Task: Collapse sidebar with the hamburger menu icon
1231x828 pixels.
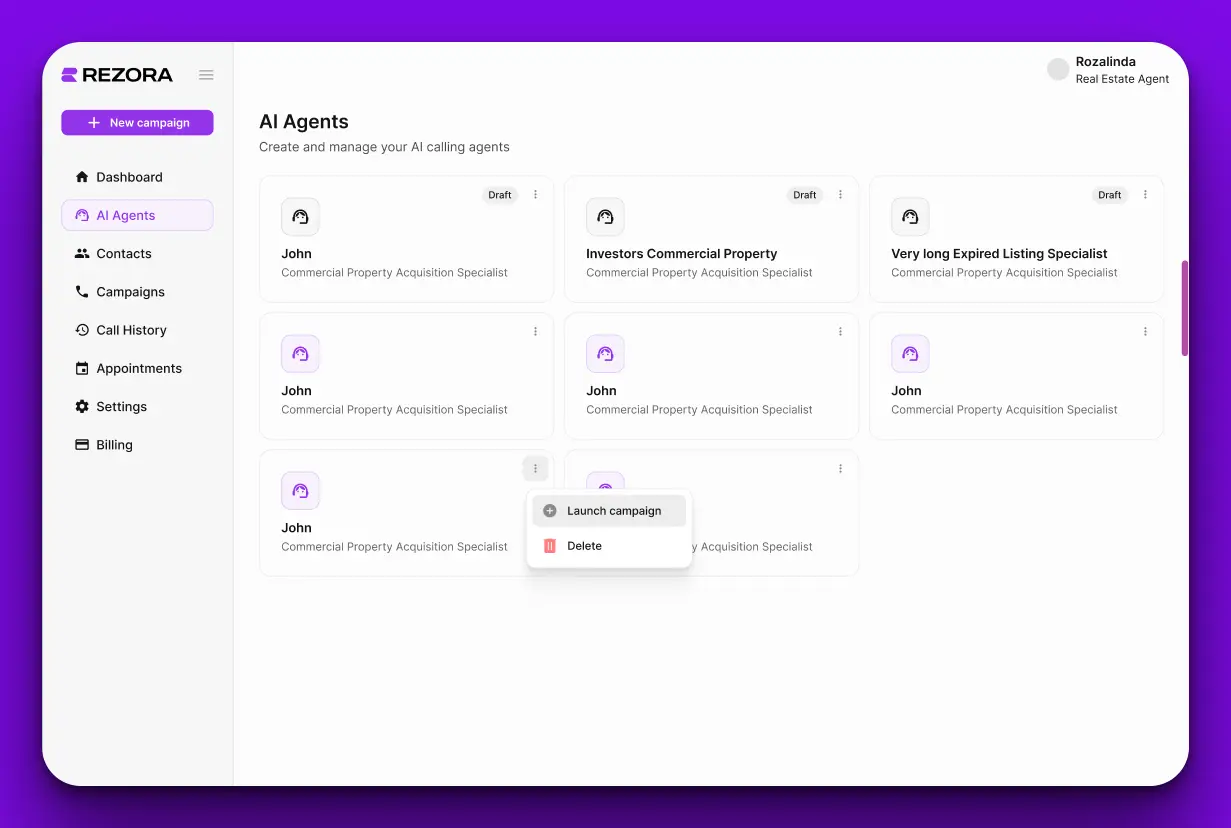Action: coord(206,75)
